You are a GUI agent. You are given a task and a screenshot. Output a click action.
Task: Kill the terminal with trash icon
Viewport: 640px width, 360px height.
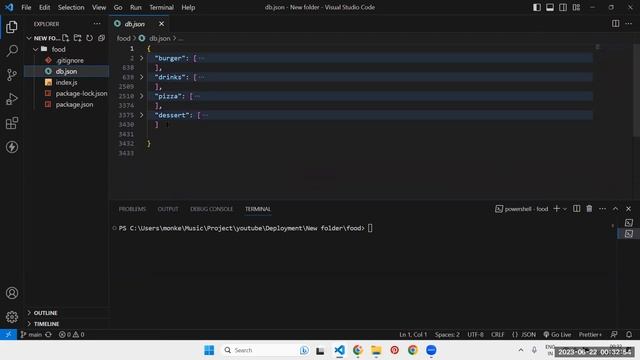[x=589, y=209]
